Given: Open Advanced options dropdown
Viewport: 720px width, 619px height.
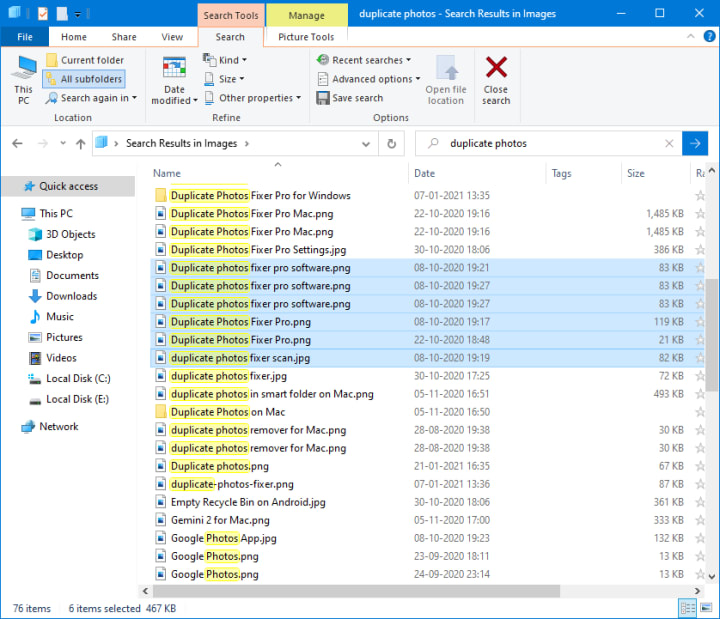Looking at the screenshot, I should (x=368, y=79).
